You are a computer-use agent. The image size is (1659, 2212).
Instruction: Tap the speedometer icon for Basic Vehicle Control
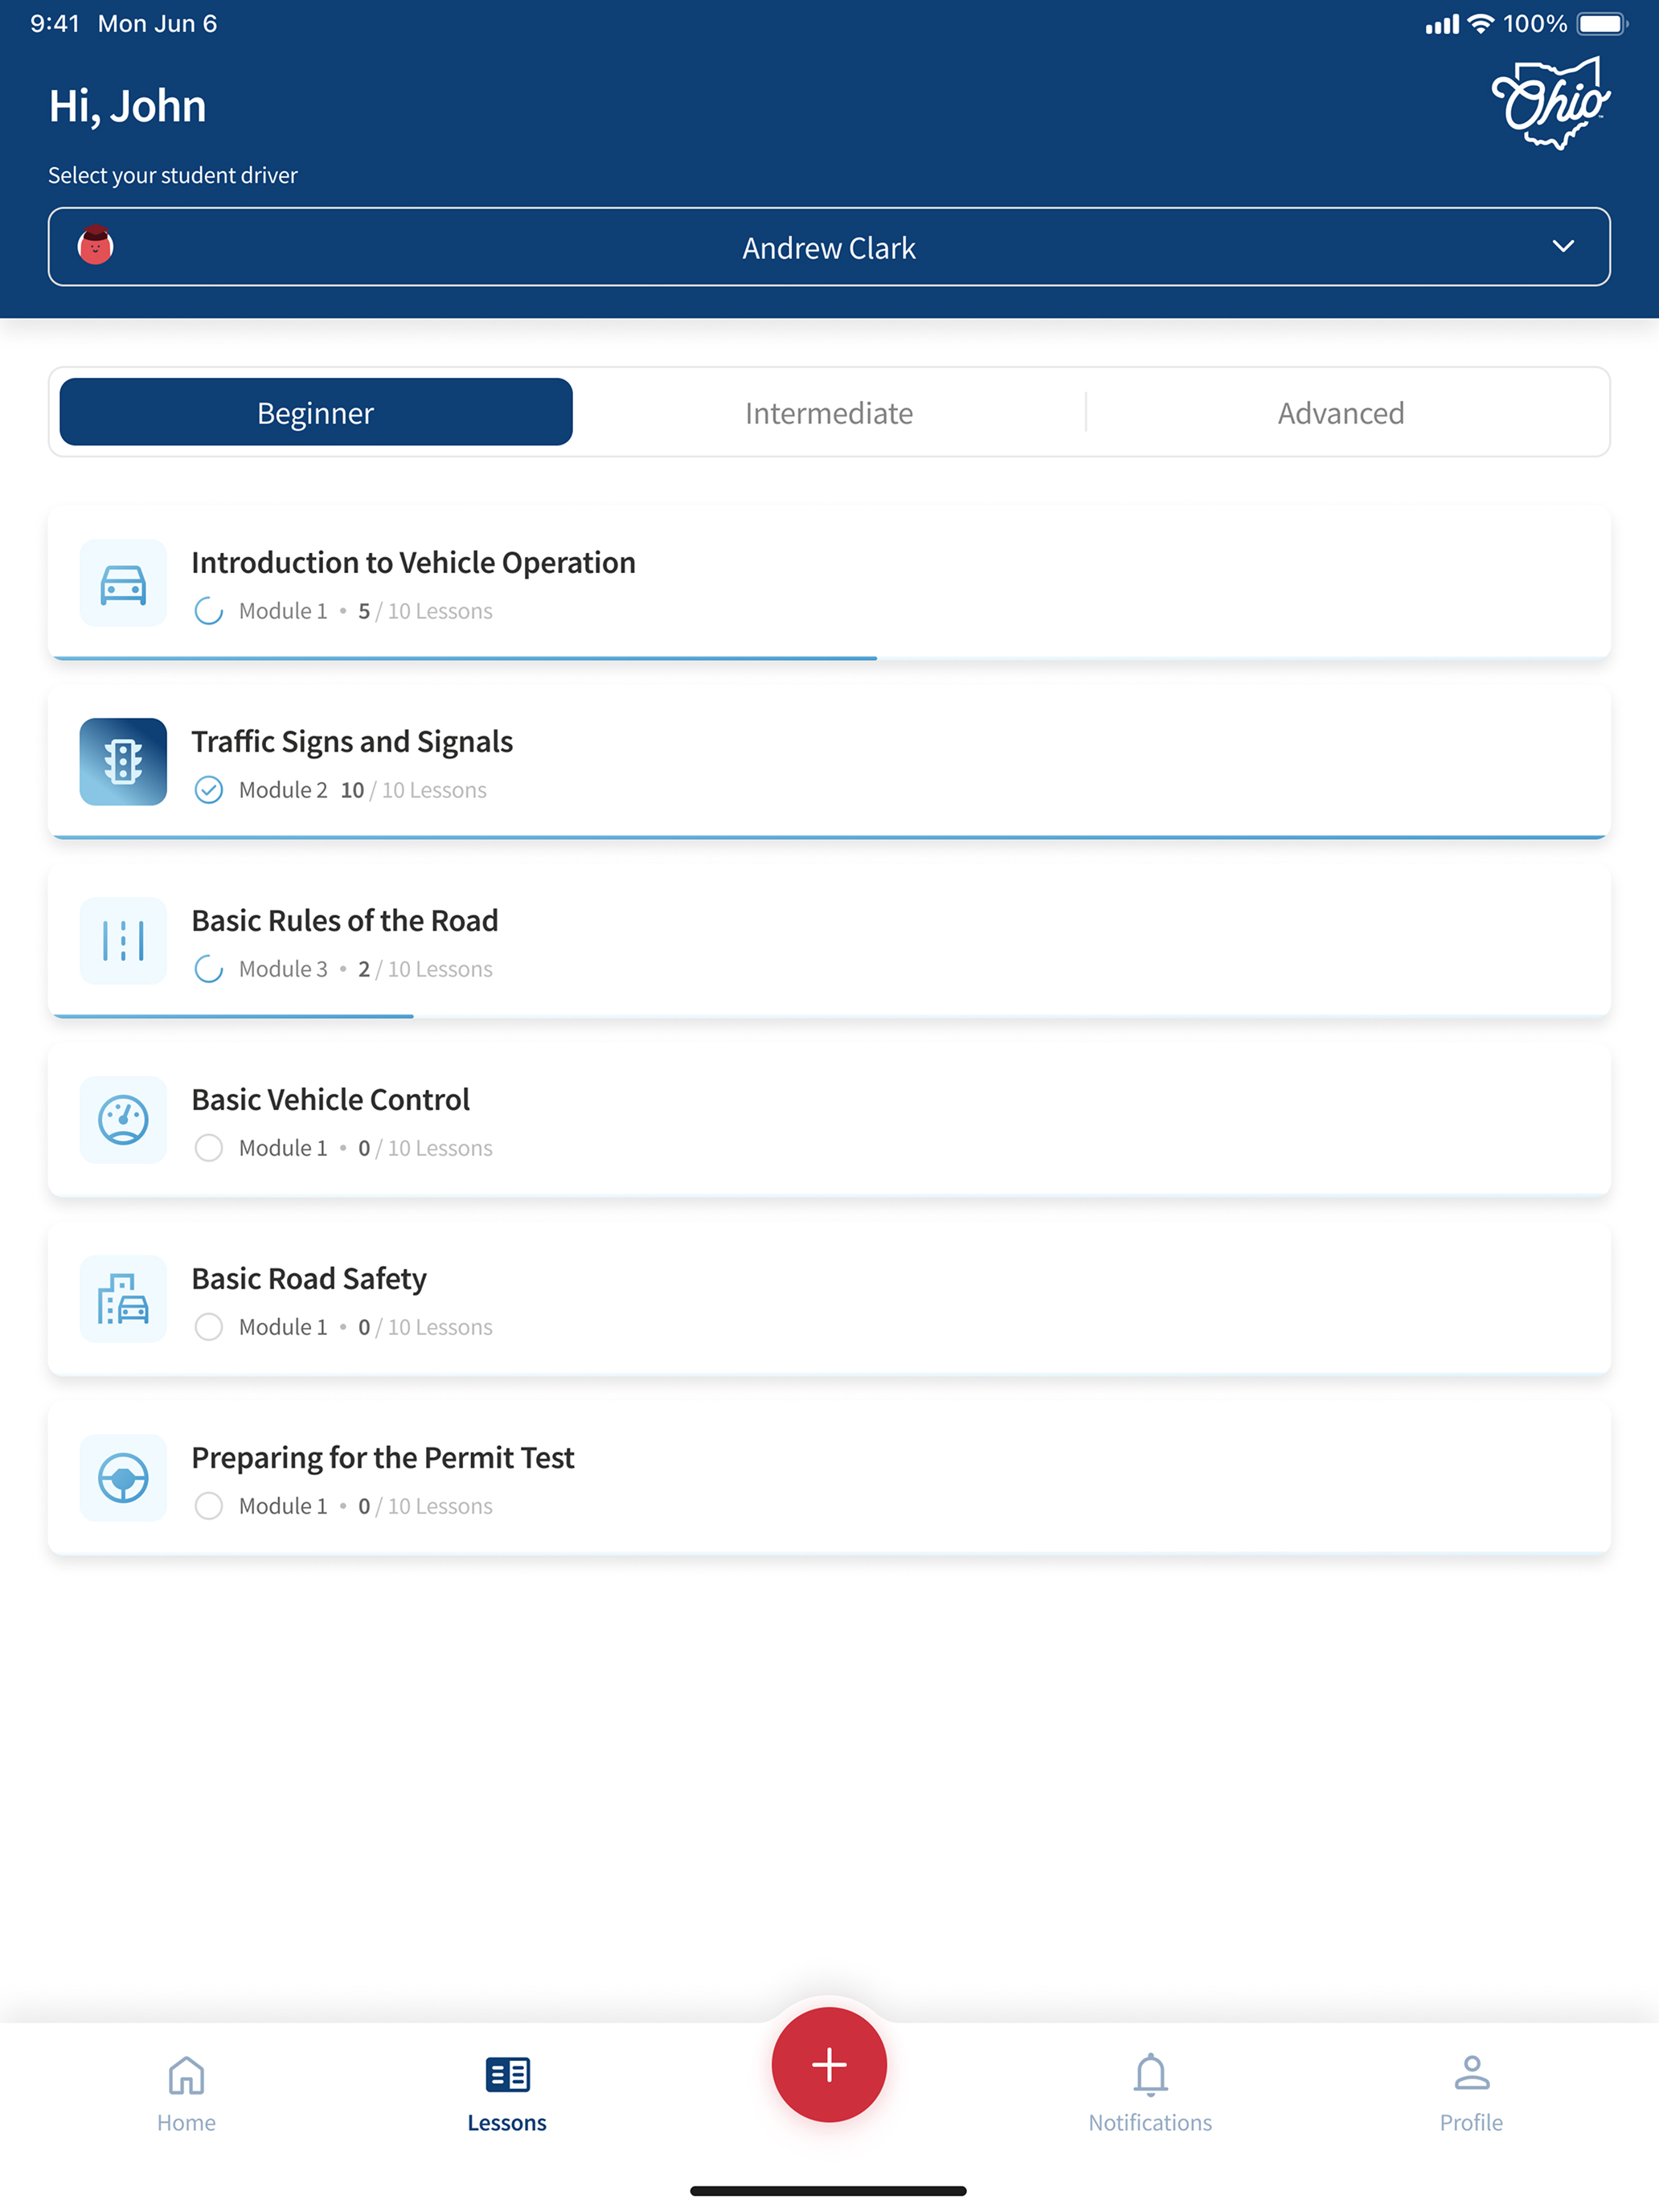point(123,1120)
